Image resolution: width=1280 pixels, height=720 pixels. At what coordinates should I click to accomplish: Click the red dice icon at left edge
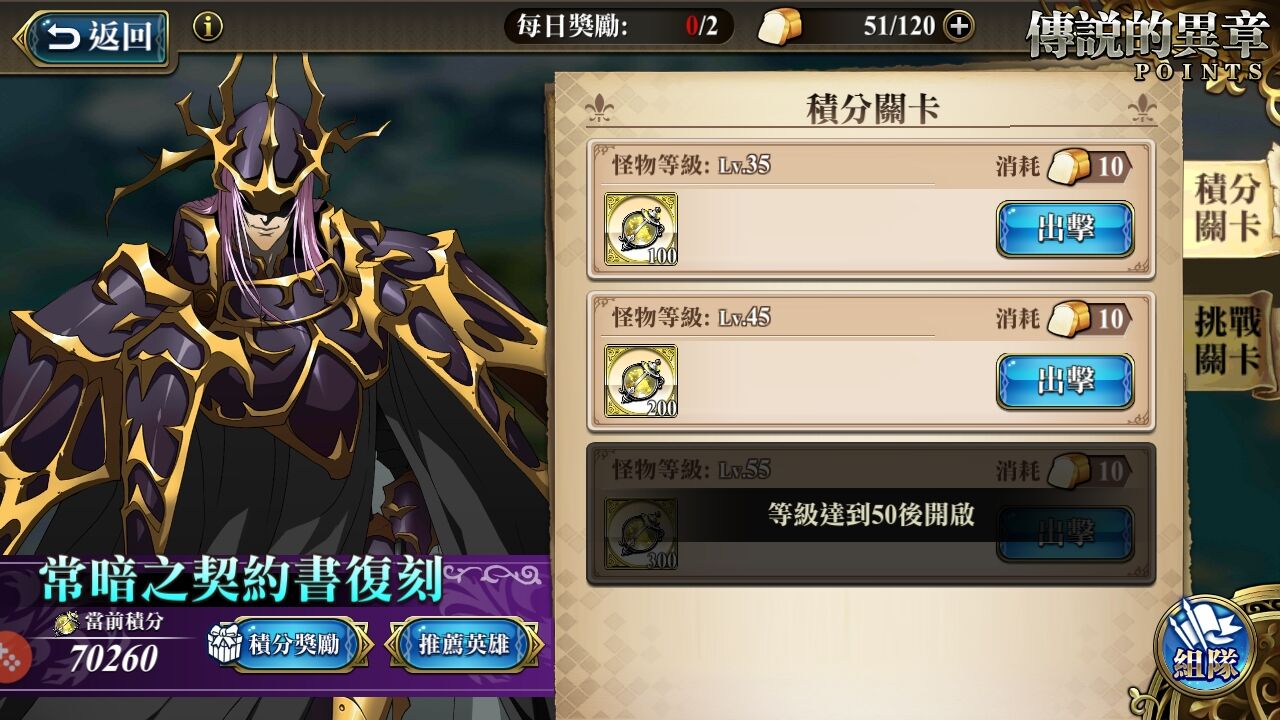[12, 657]
